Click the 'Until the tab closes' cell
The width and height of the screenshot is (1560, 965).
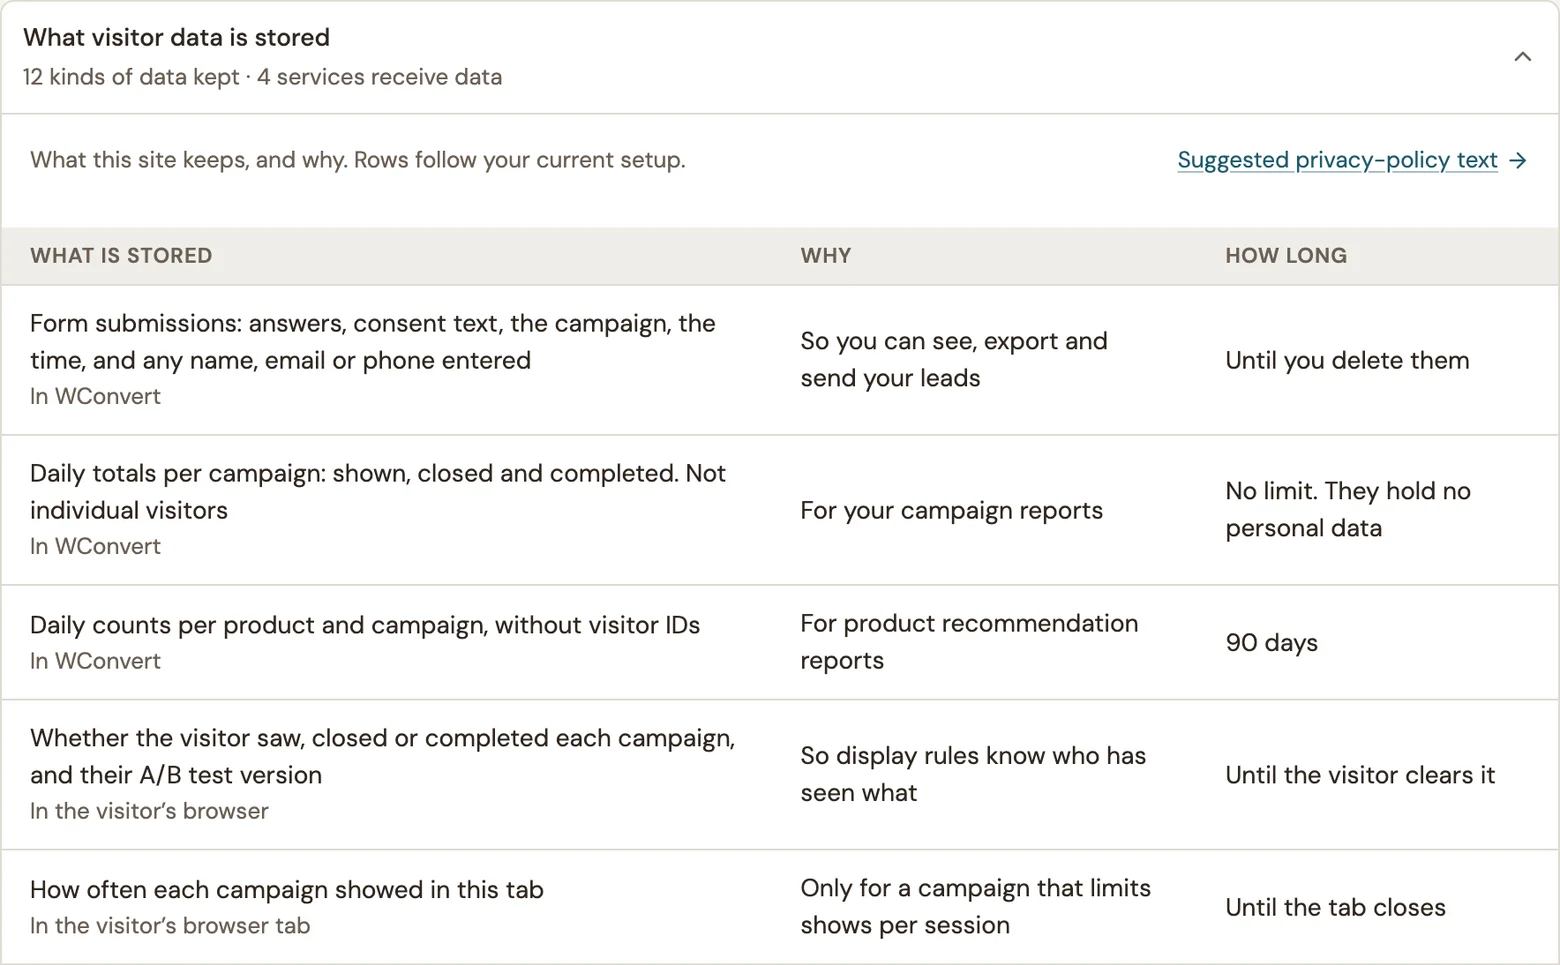point(1335,907)
